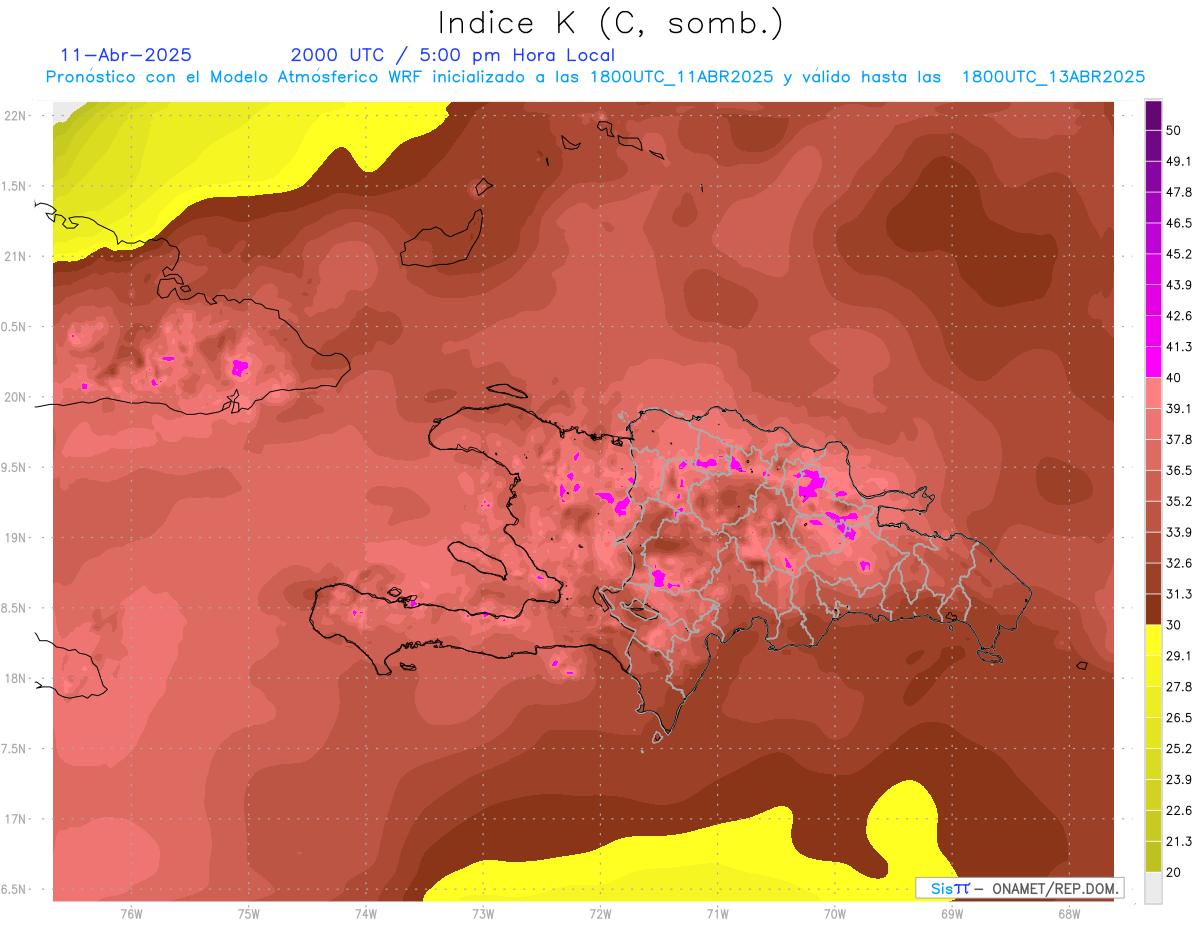The height and width of the screenshot is (927, 1200).
Task: Click the '36.5' color bar label
Action: (x=1179, y=470)
